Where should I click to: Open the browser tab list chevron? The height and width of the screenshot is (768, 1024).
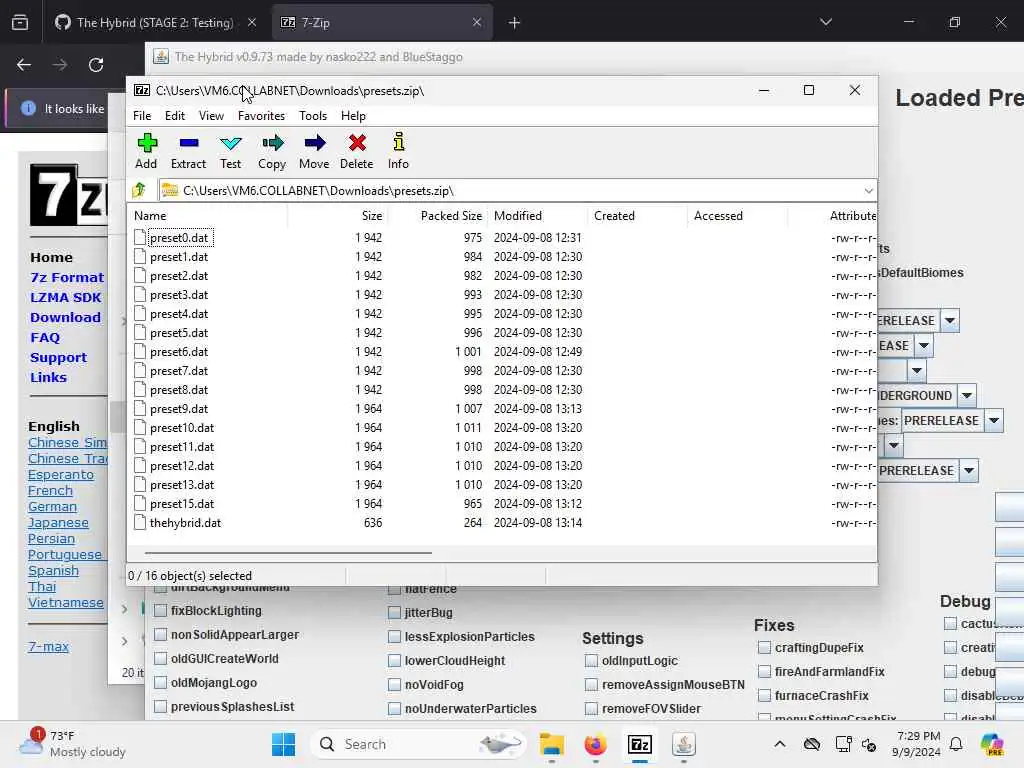pyautogui.click(x=825, y=22)
